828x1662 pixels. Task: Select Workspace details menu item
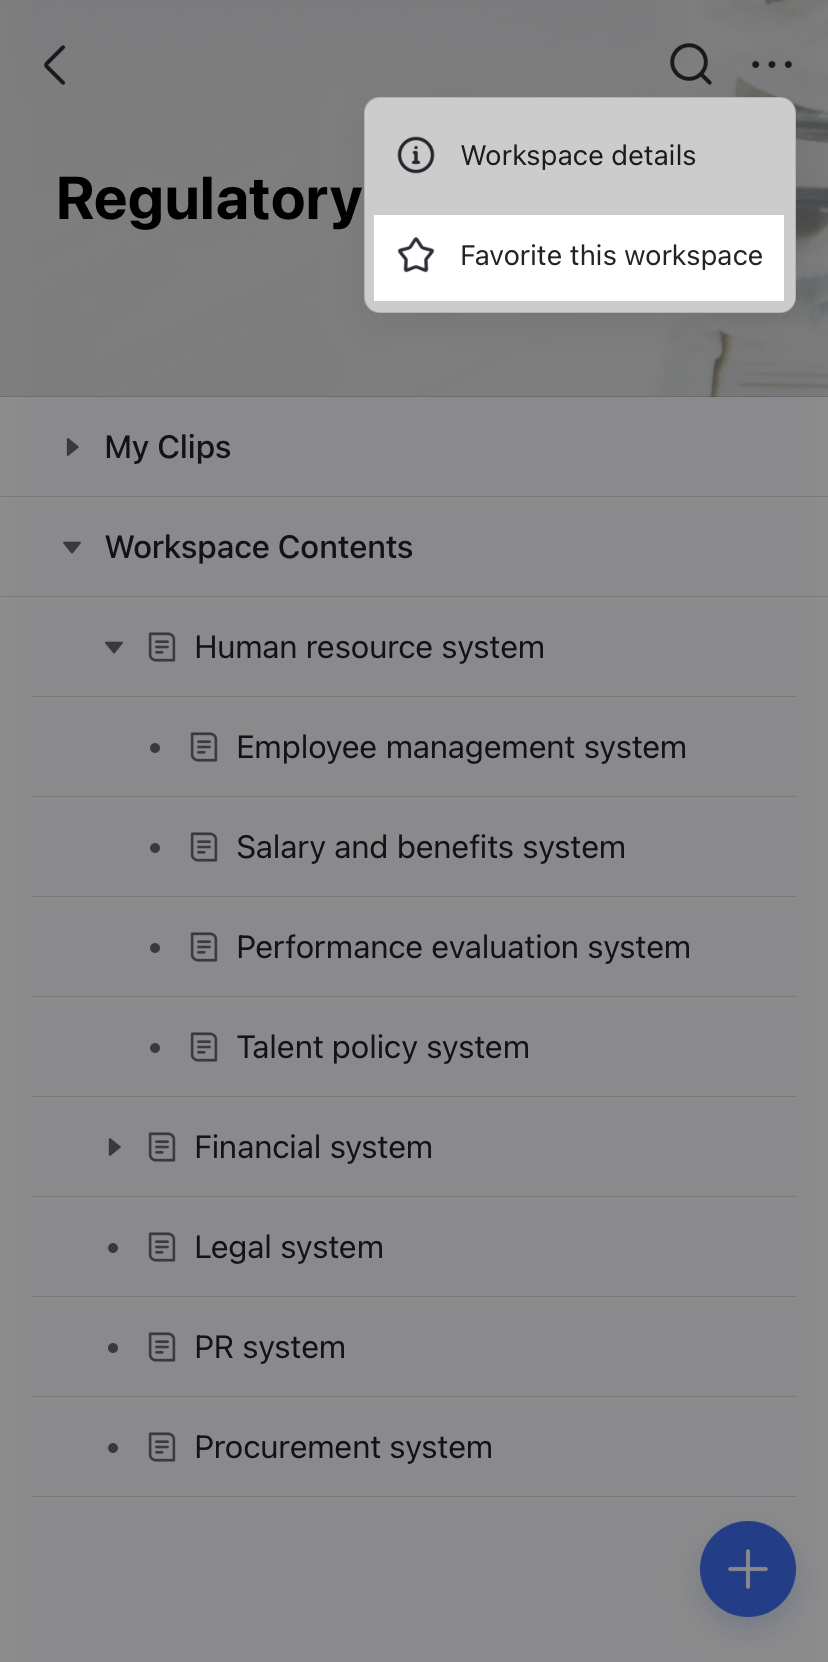[578, 156]
